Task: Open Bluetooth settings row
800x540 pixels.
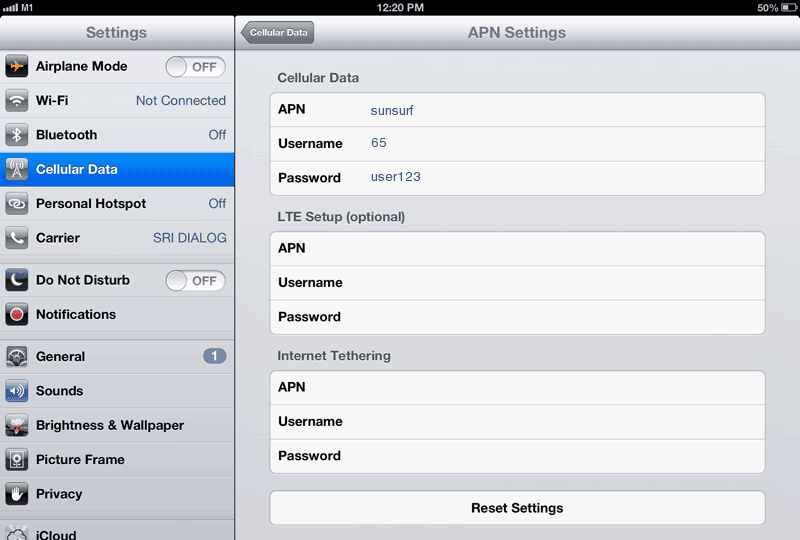Action: click(x=117, y=135)
